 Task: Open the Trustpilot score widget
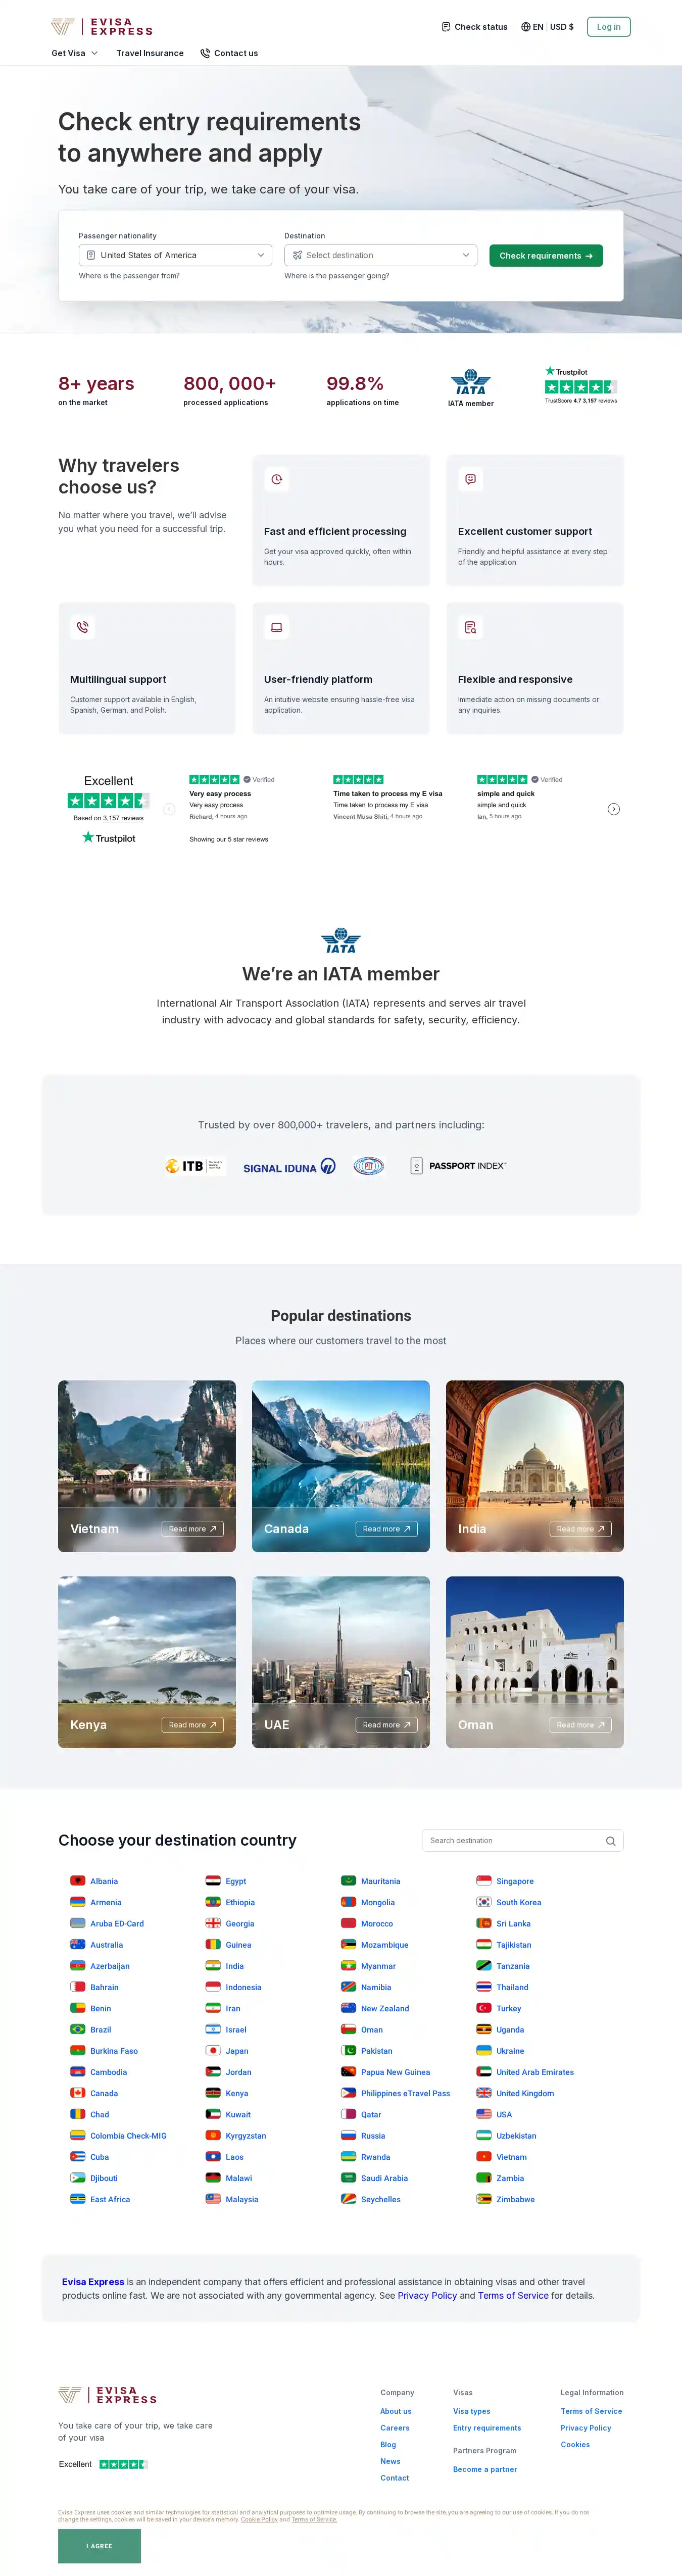coord(581,385)
